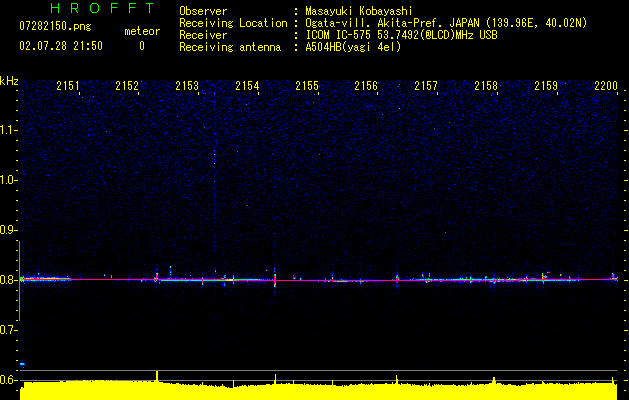Viewport: 629px width, 400px height.
Task: Click the Receiving Location label
Action: 233,23
